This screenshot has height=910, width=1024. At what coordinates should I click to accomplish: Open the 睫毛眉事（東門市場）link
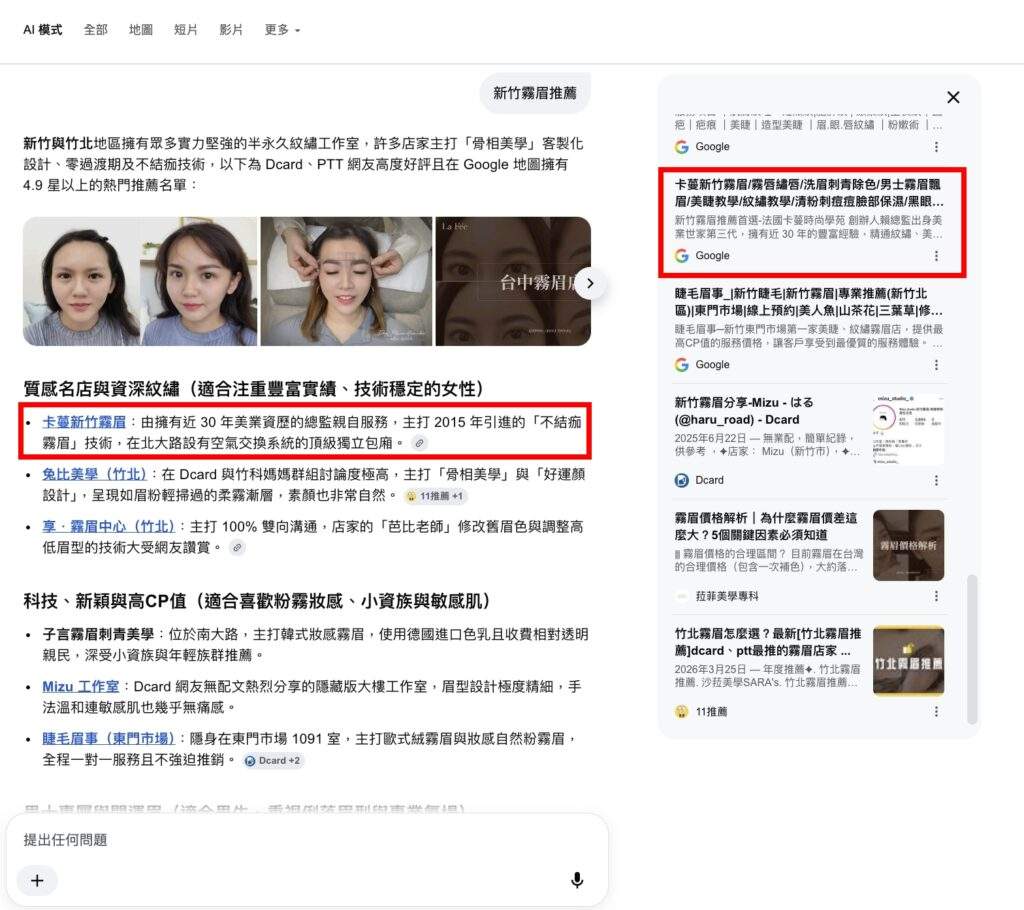pos(108,739)
